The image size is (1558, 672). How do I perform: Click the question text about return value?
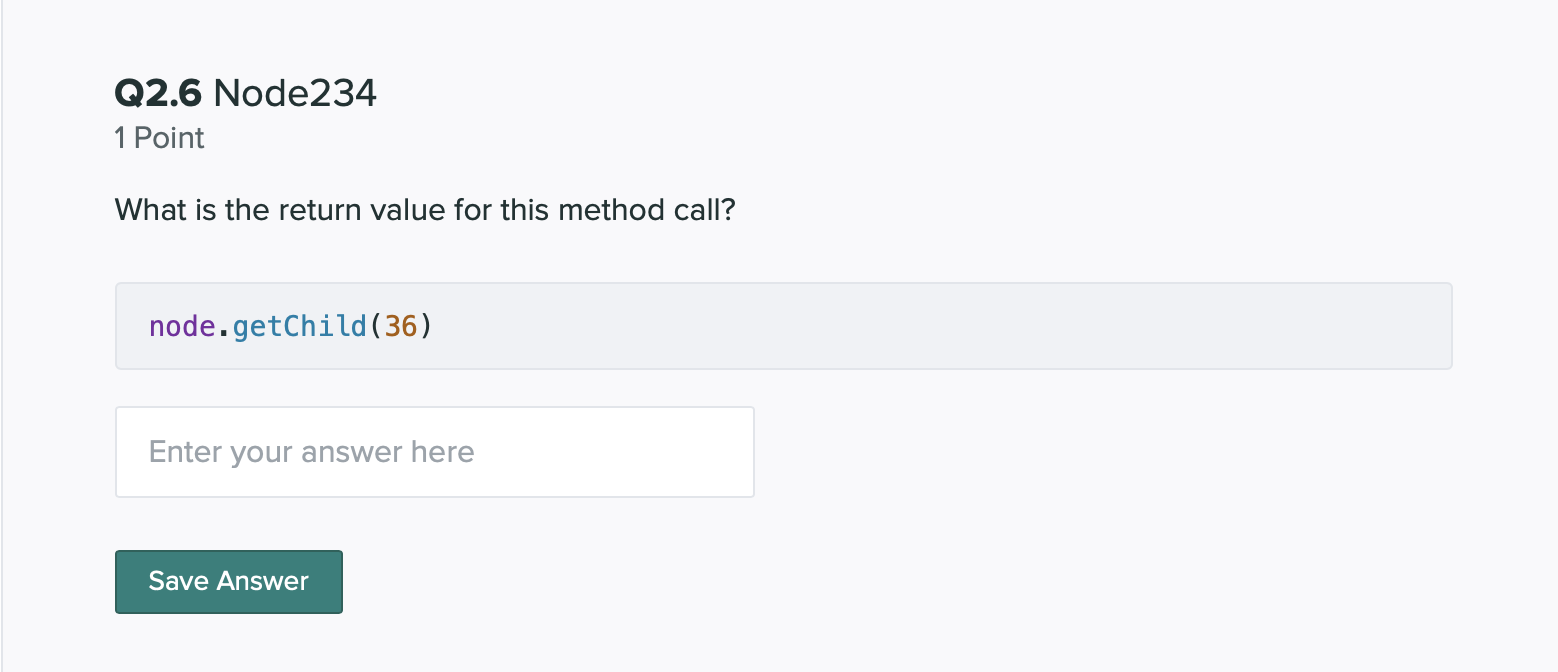(x=424, y=210)
